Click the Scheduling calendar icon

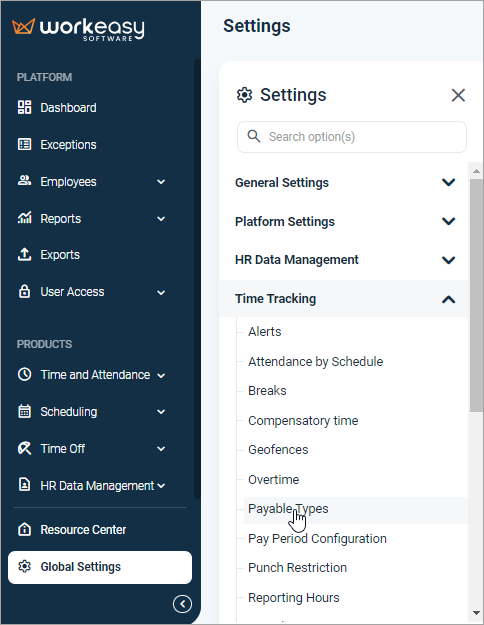(24, 411)
